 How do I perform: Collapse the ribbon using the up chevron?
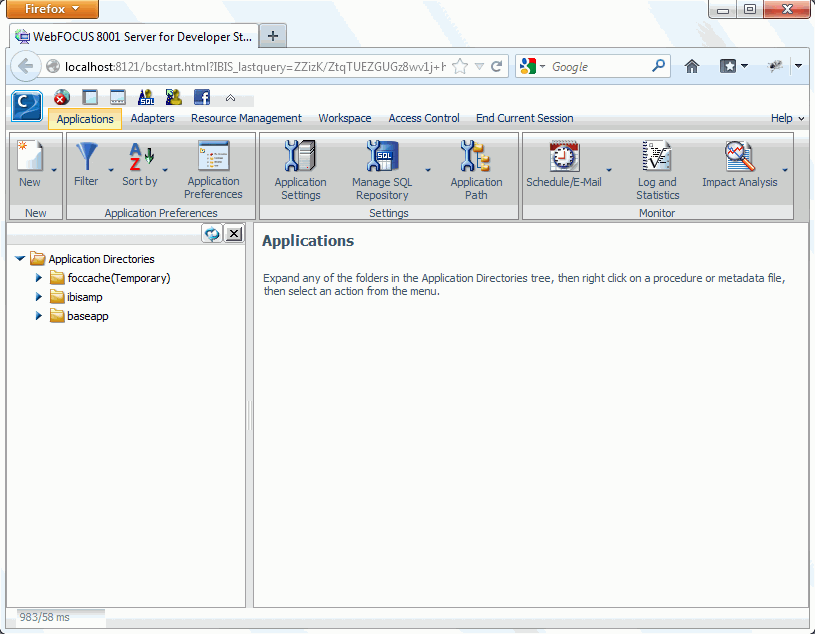[230, 98]
